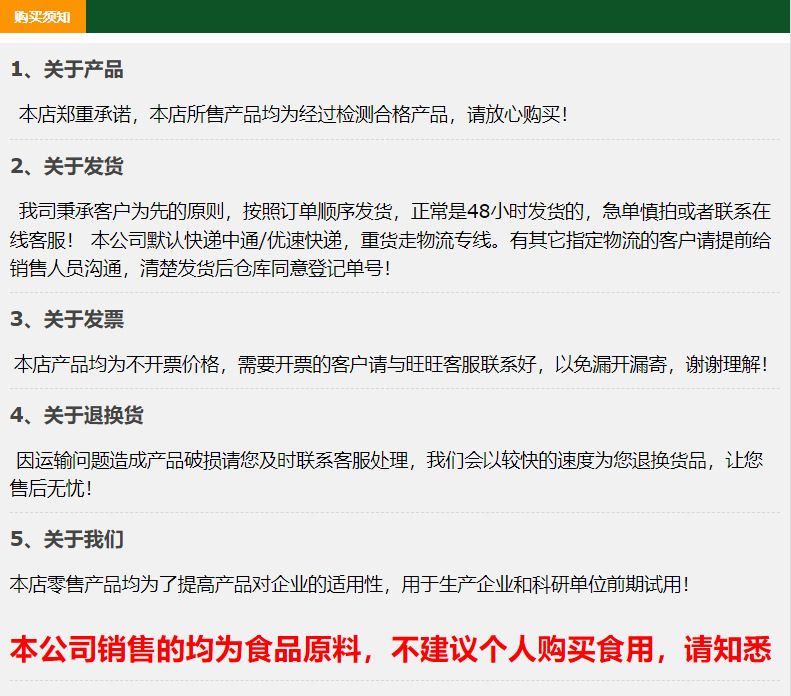Select the heading 4、关于退换货

click(x=77, y=416)
